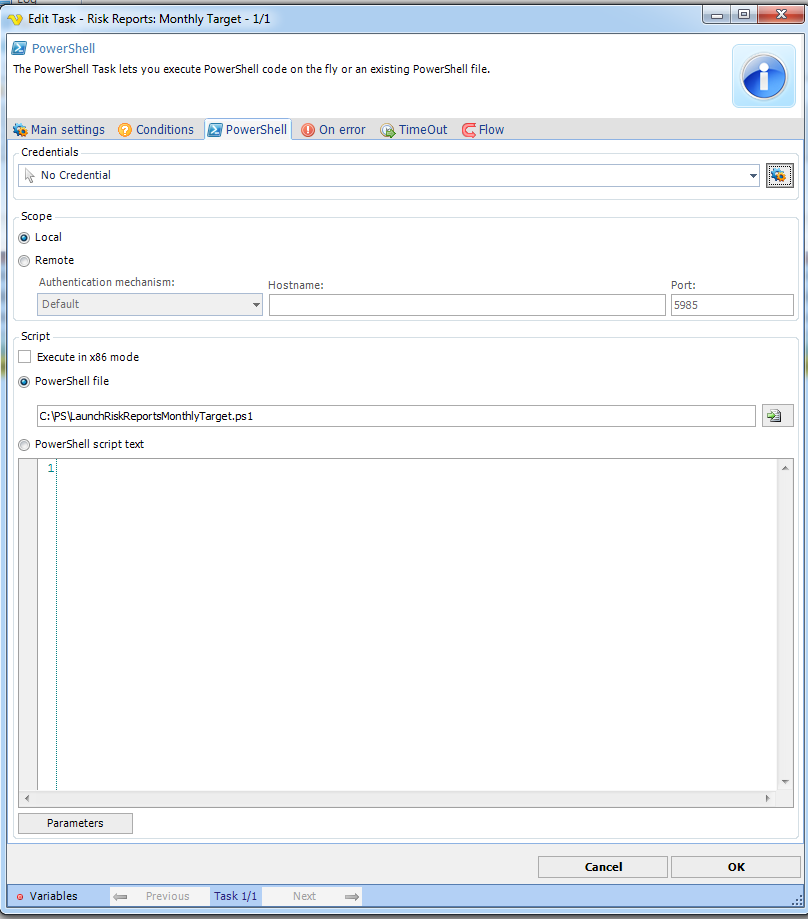Select the Remote scope radio button
This screenshot has width=808, height=919.
click(x=24, y=261)
